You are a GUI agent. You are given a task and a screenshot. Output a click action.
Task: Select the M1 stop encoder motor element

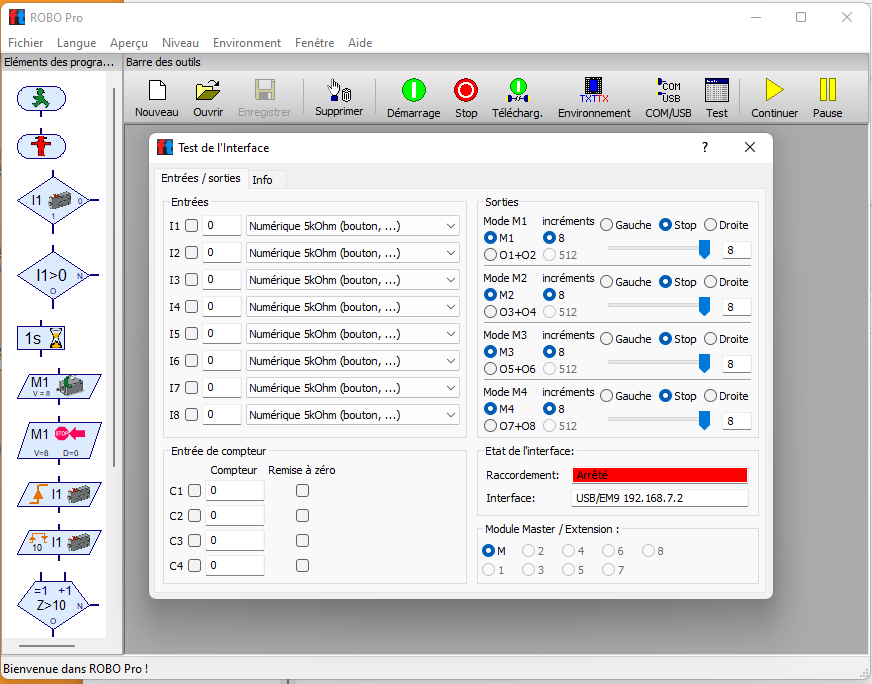pos(59,440)
